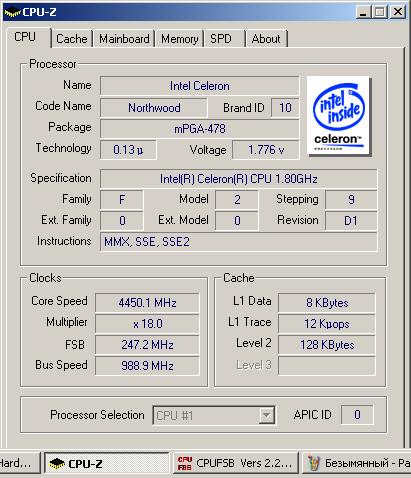
Task: Click the Name field Intel Celeron
Action: click(199, 86)
